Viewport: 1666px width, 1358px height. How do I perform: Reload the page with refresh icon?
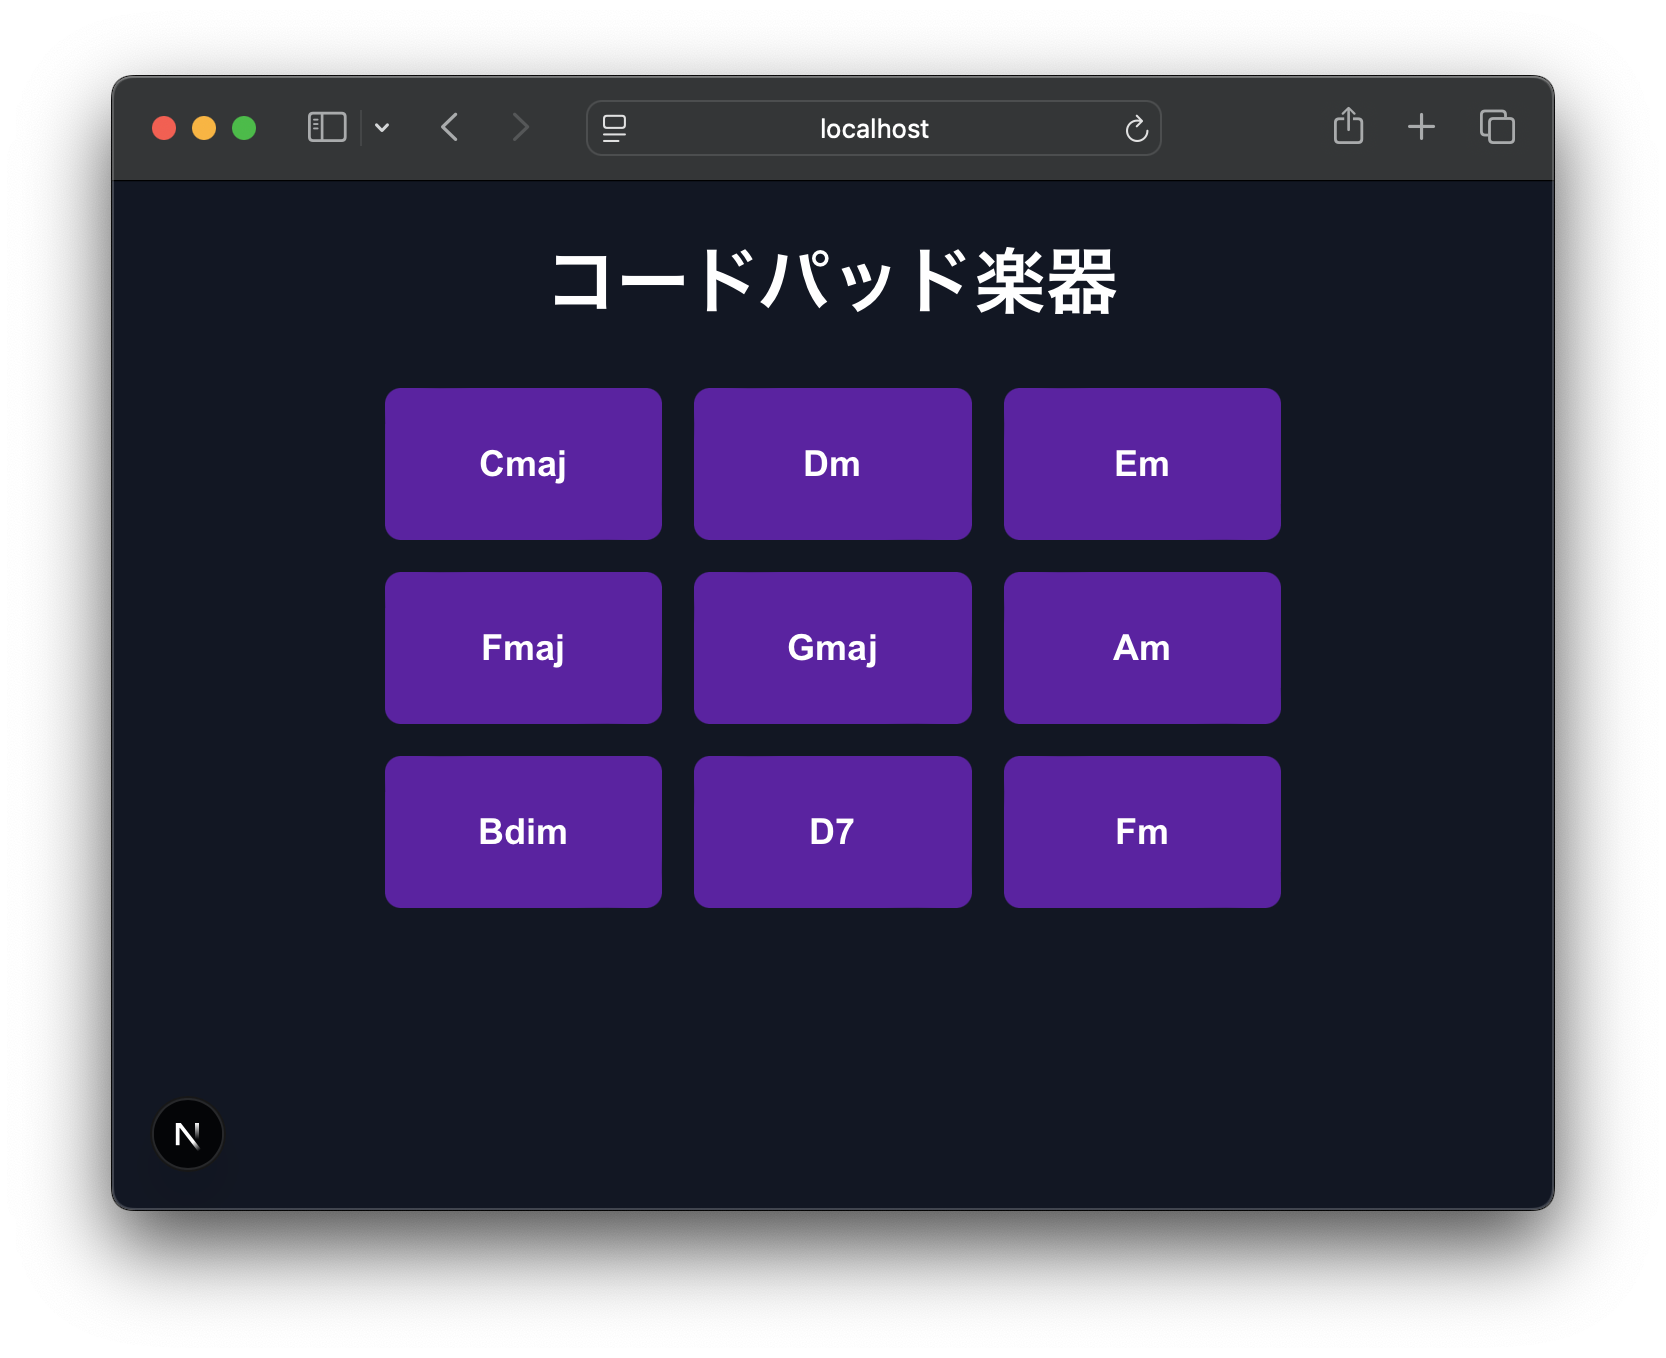[x=1136, y=129]
